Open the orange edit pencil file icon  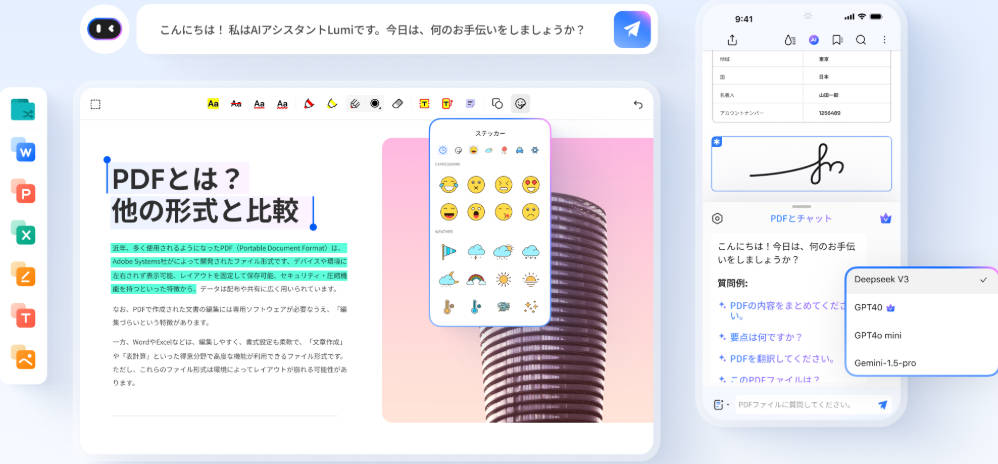pos(23,274)
